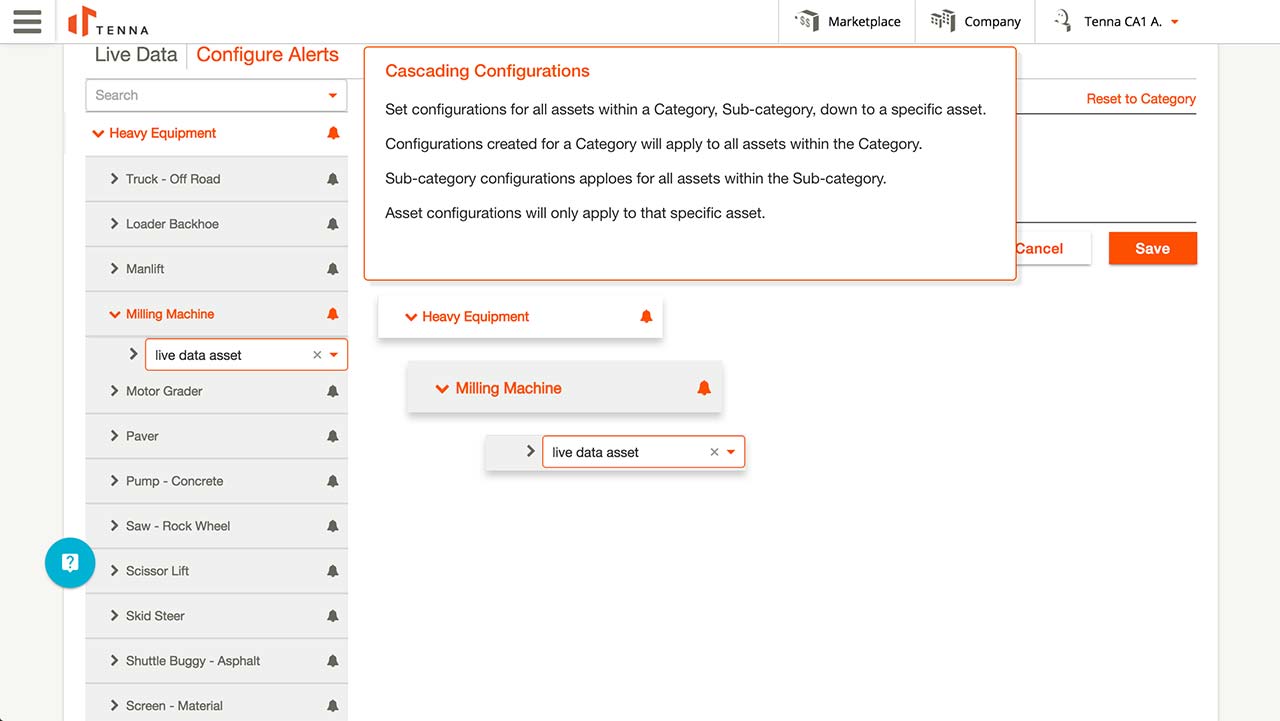Switch to the Live Data tab
1280x721 pixels.
coord(135,55)
